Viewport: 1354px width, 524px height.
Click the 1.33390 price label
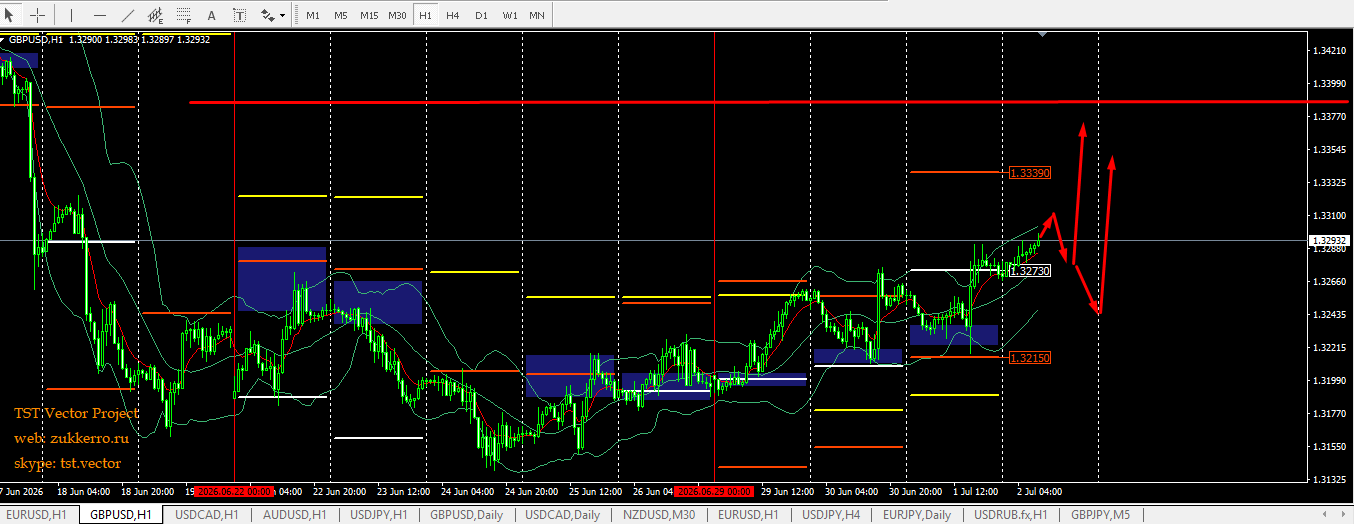pyautogui.click(x=1029, y=173)
